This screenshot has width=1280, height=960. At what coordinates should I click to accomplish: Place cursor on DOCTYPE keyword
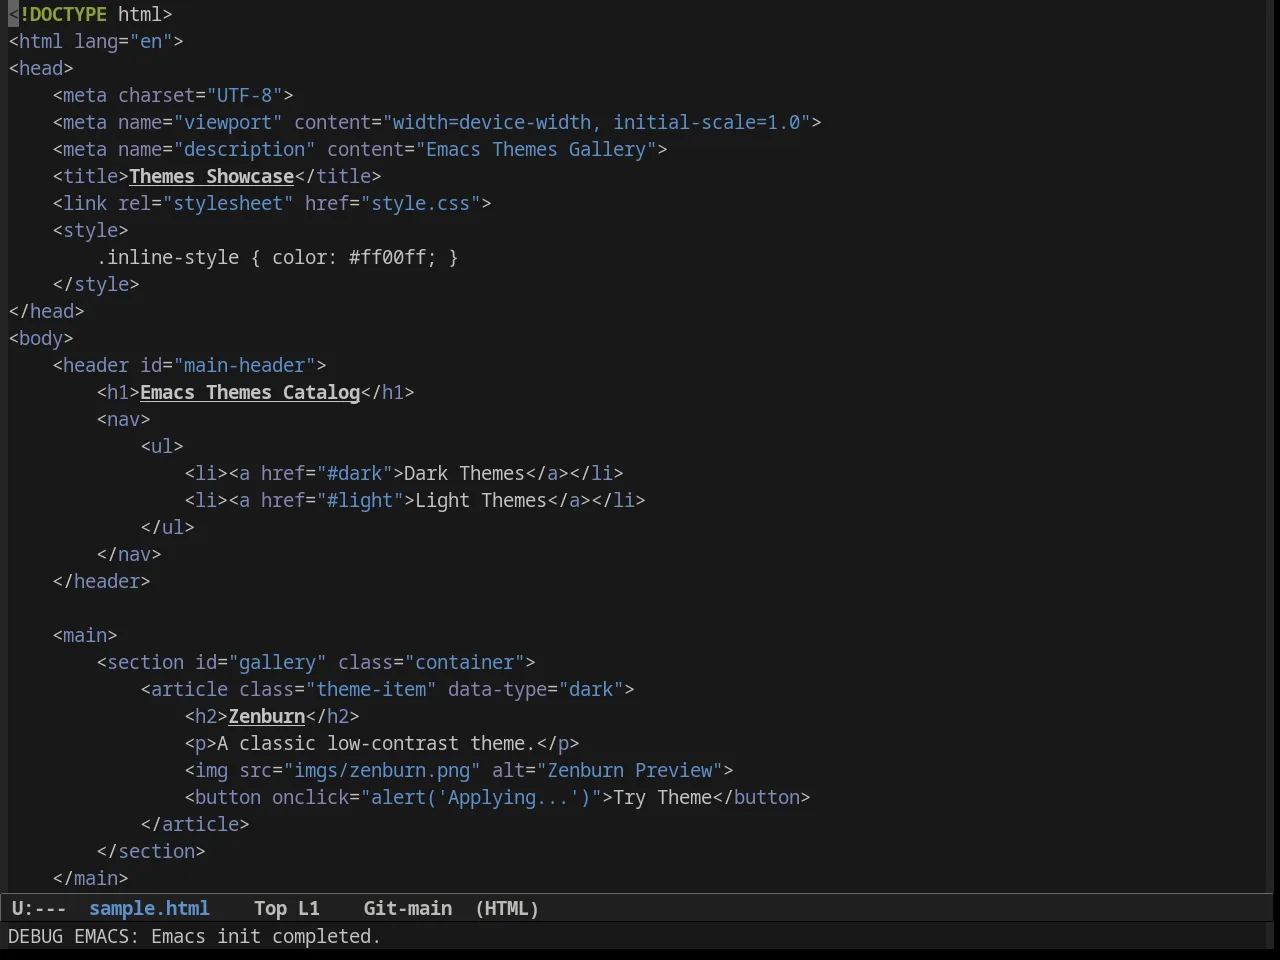(x=68, y=14)
